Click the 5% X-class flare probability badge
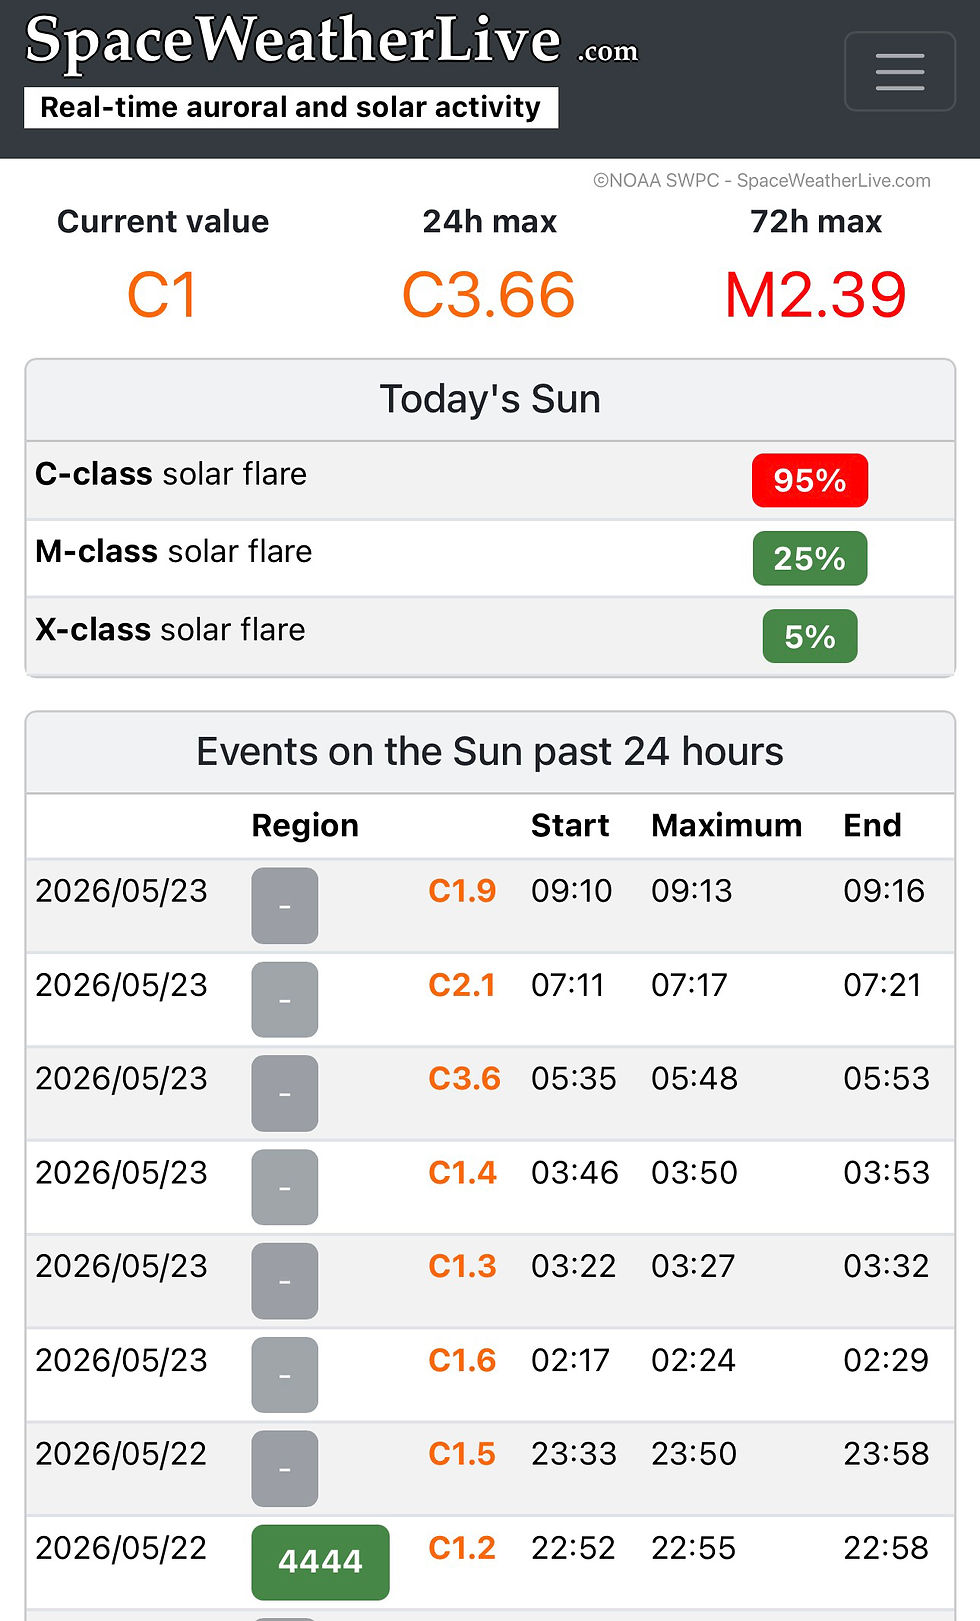This screenshot has height=1621, width=980. [810, 636]
